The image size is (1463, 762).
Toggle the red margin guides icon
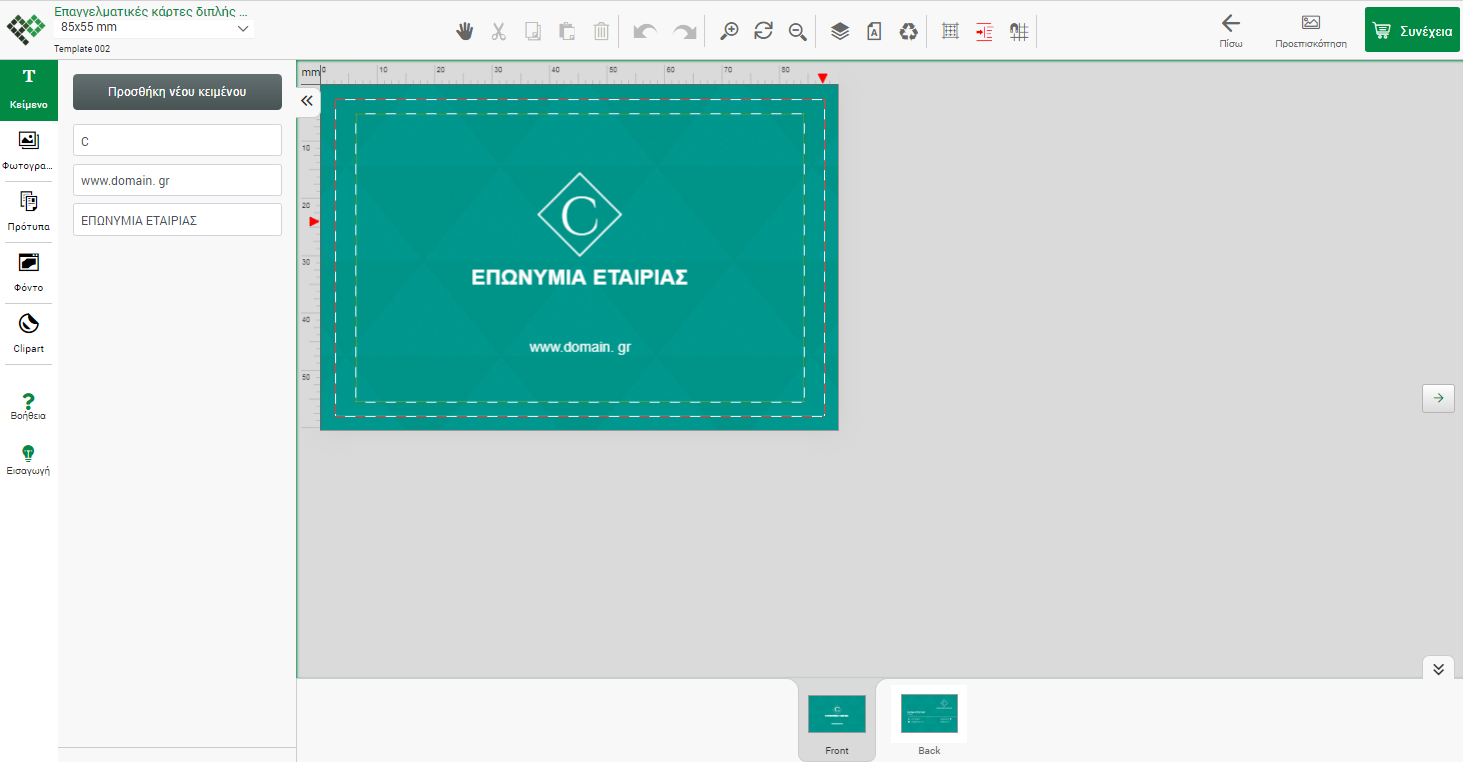pos(984,31)
